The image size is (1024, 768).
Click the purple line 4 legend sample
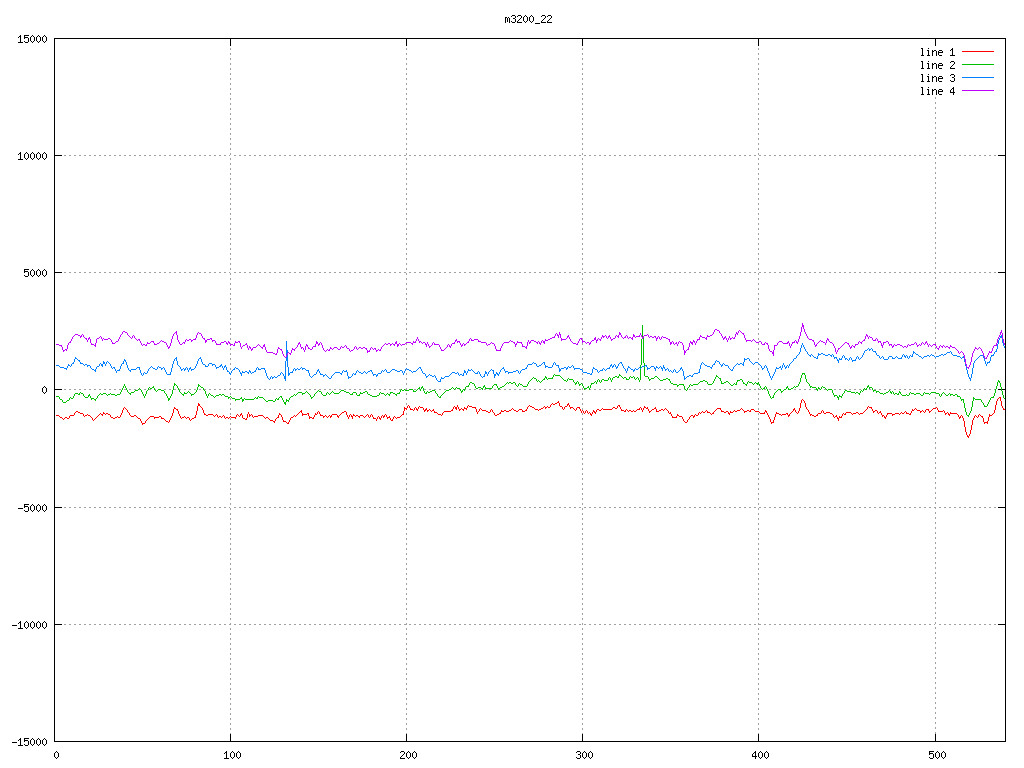978,91
